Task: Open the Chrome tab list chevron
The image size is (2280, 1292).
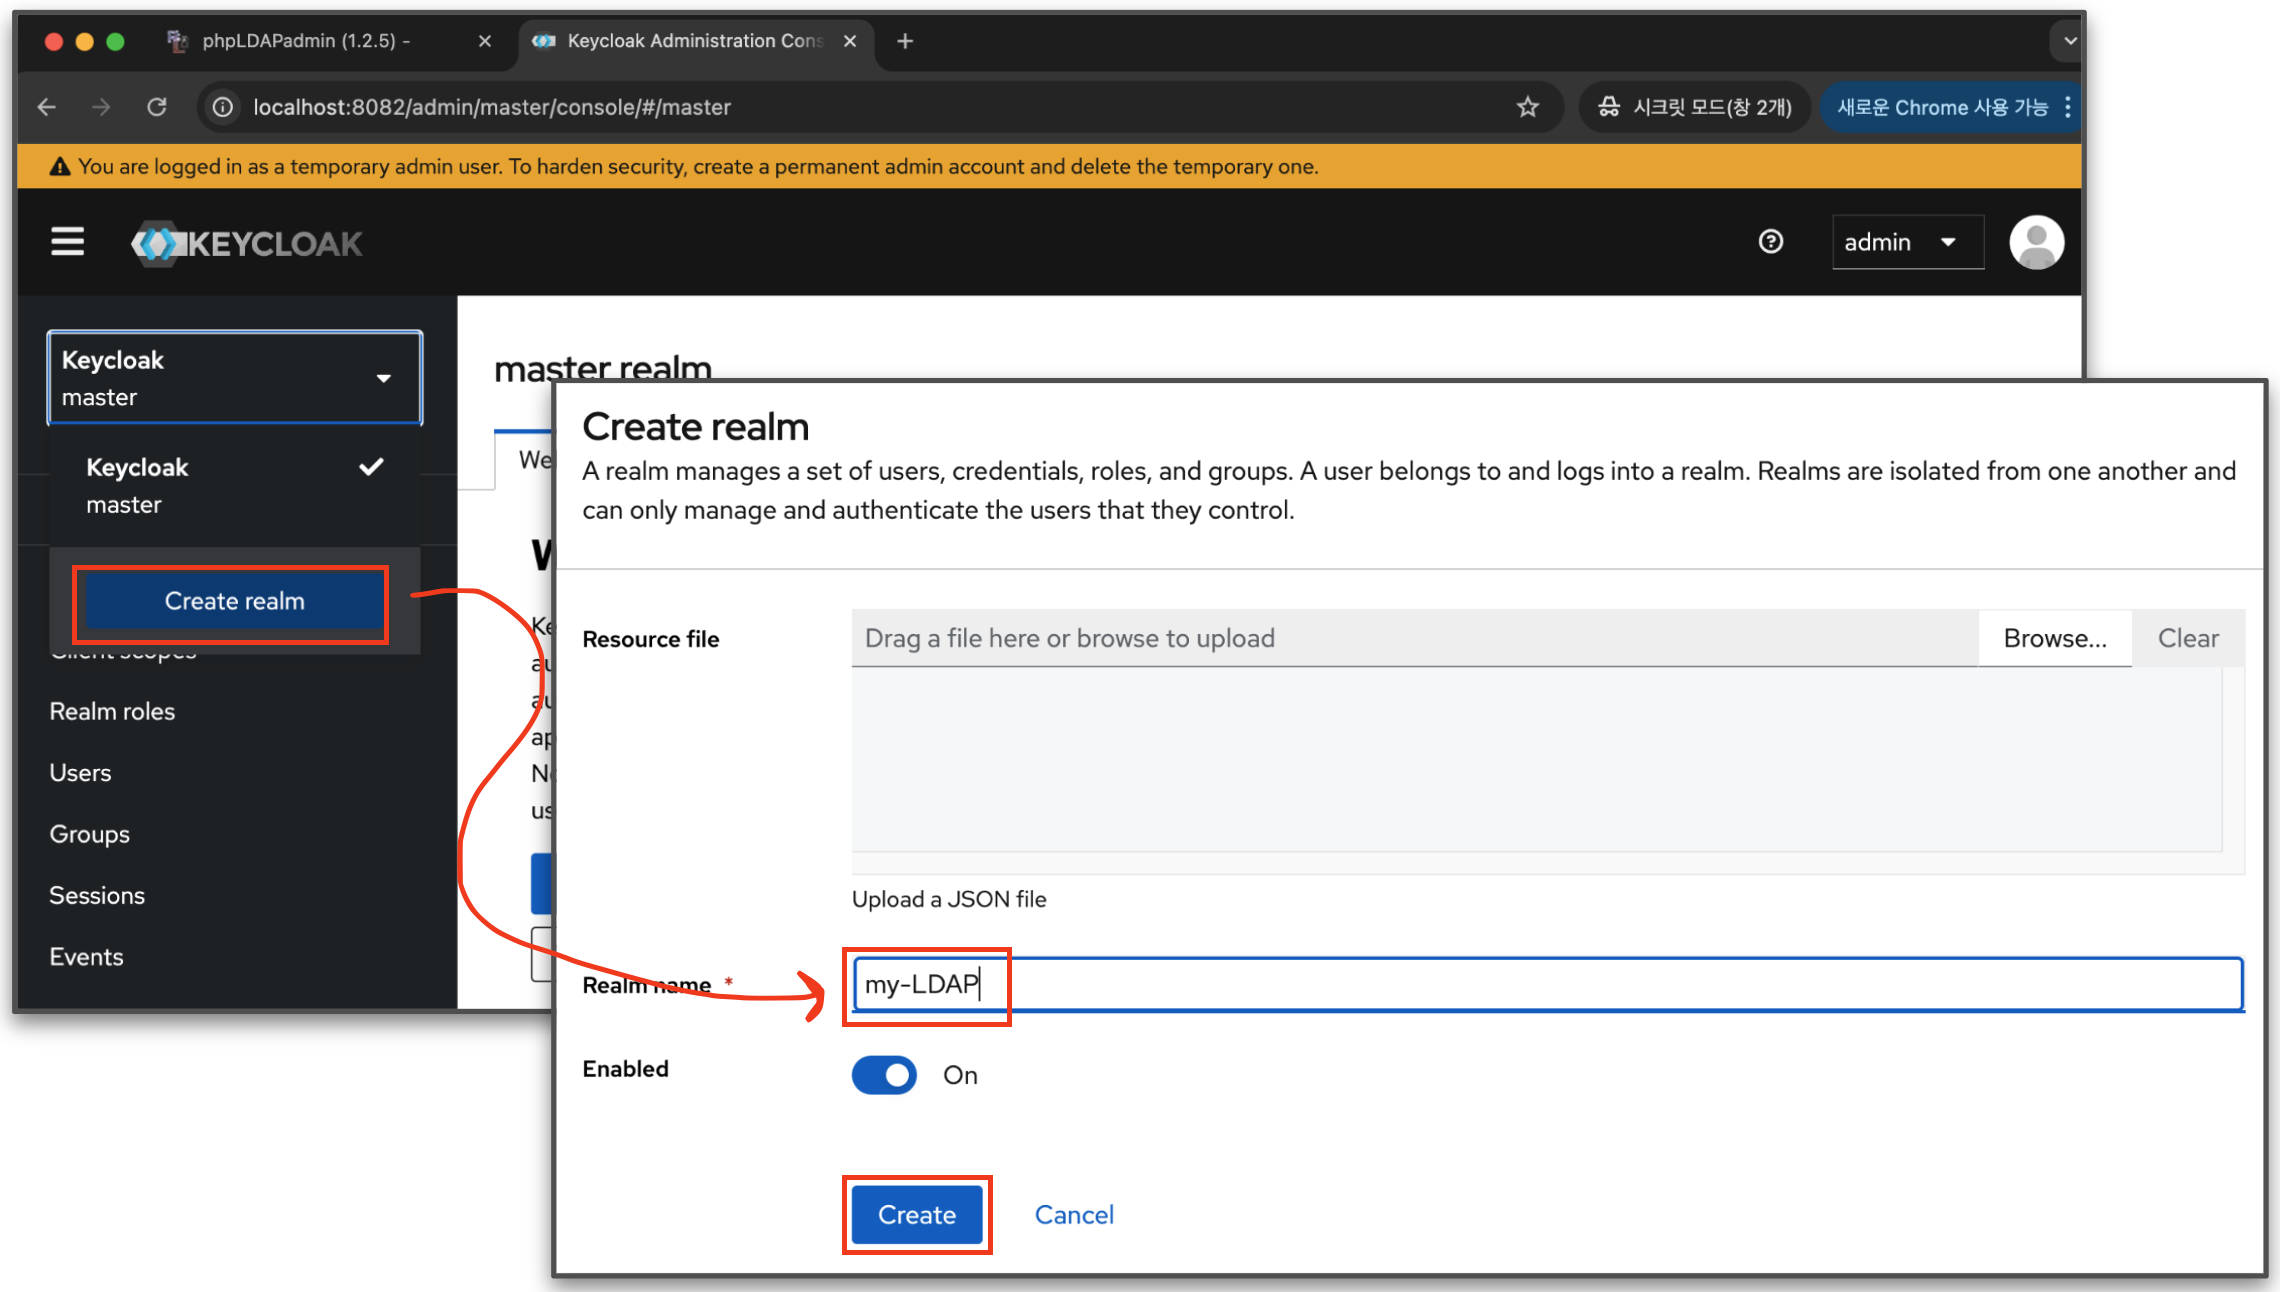Action: coord(2069,41)
